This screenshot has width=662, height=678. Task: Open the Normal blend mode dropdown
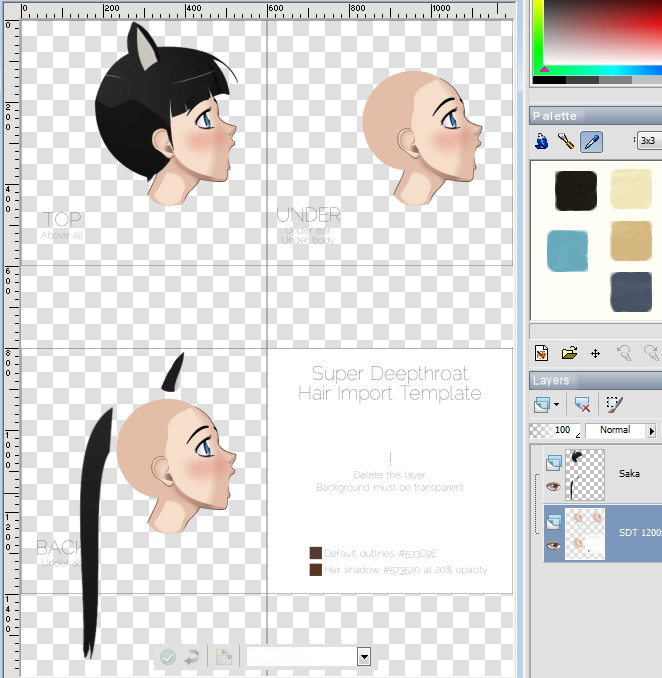pos(651,431)
